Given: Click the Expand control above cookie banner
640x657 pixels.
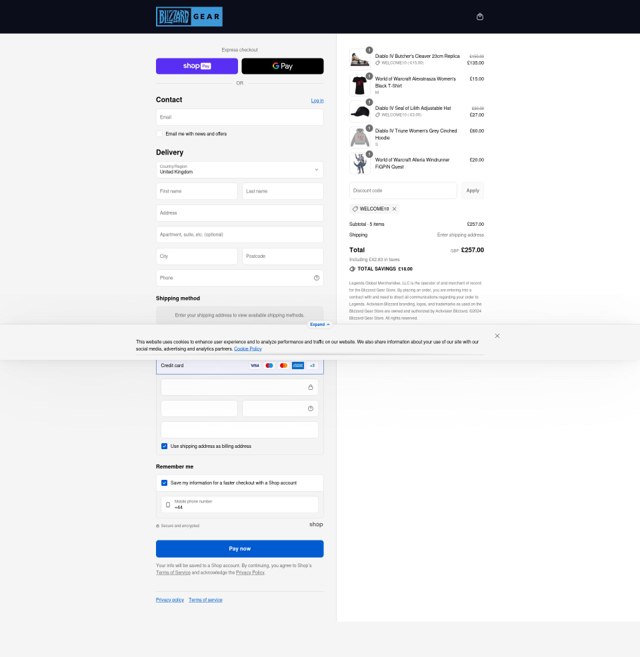Looking at the screenshot, I should tap(320, 324).
